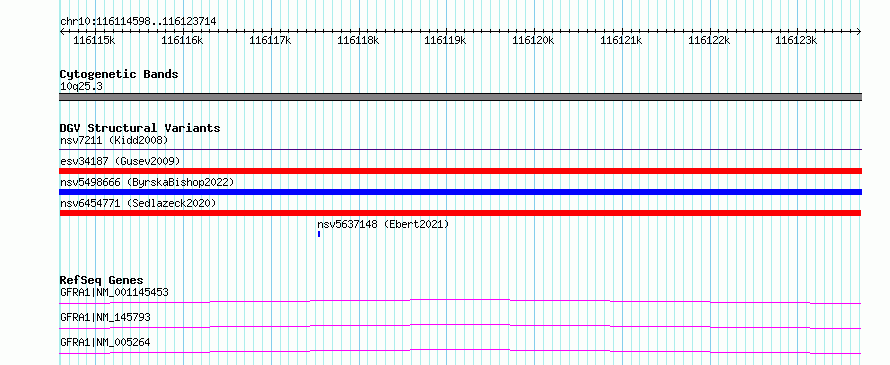Select the DGV Structural Variants track title
The image size is (890, 365).
point(140,128)
